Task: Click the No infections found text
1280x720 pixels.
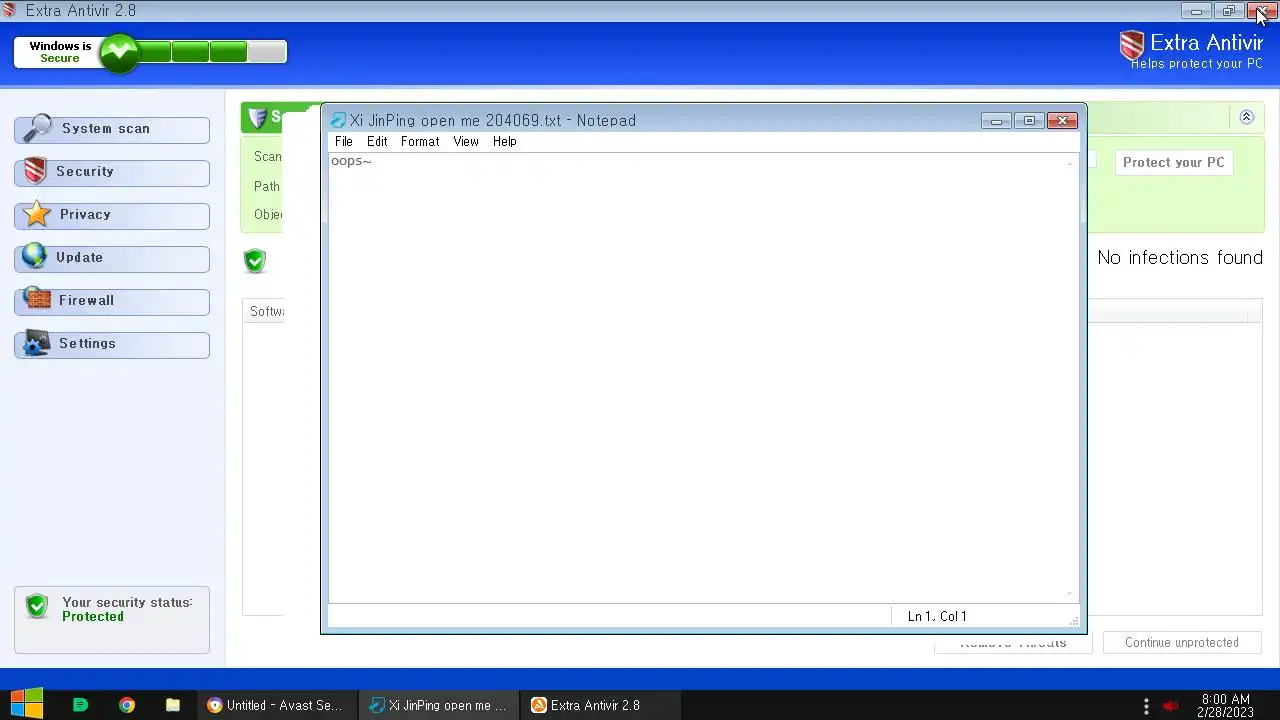Action: 1180,258
